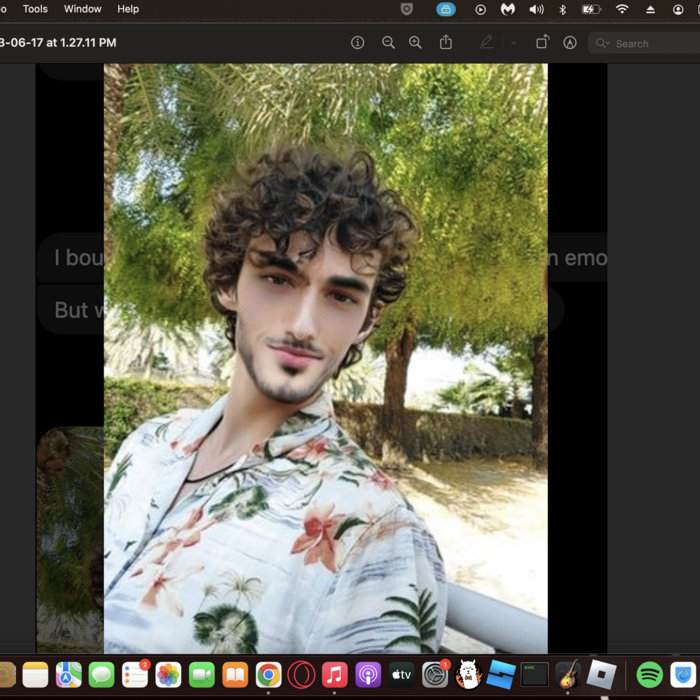The height and width of the screenshot is (700, 700).
Task: Open the Tools menu
Action: tap(35, 9)
